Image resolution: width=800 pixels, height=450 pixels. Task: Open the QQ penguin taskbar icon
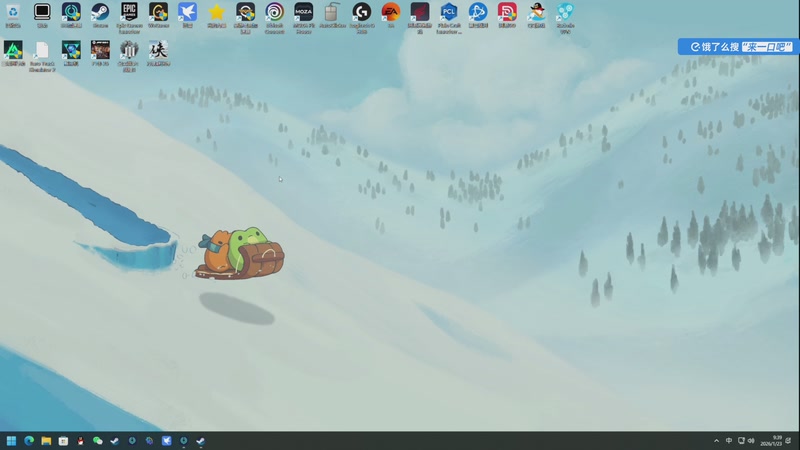[x=80, y=441]
